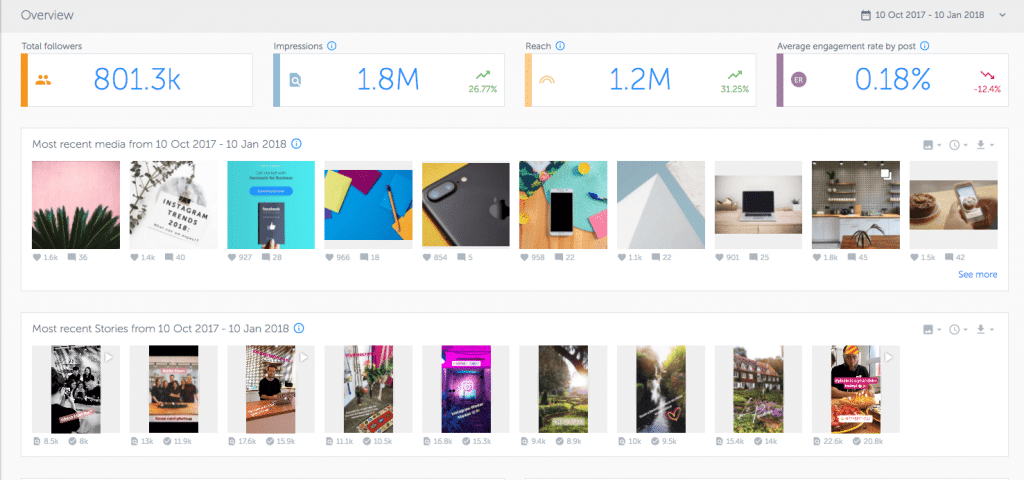Open media type filter in recent media
Image resolution: width=1024 pixels, height=480 pixels.
point(932,145)
